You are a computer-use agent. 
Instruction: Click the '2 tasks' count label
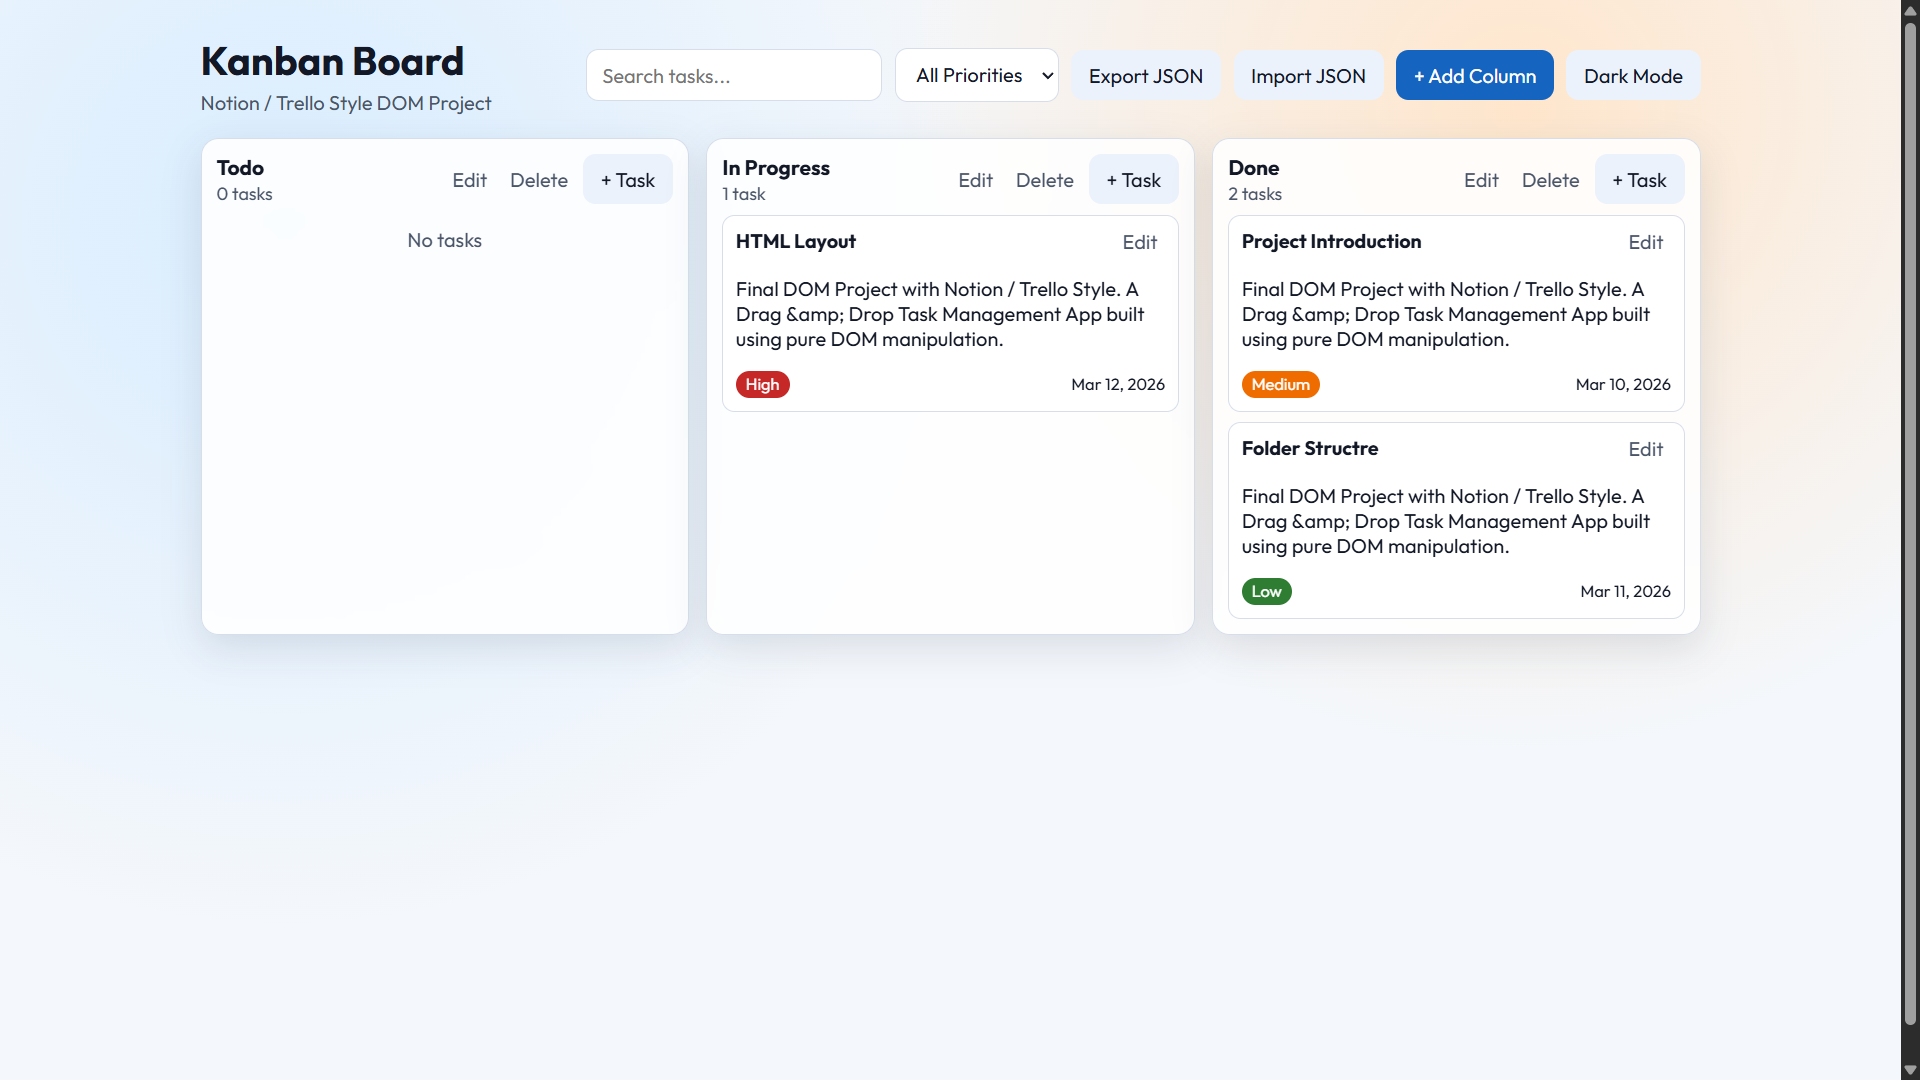1255,194
